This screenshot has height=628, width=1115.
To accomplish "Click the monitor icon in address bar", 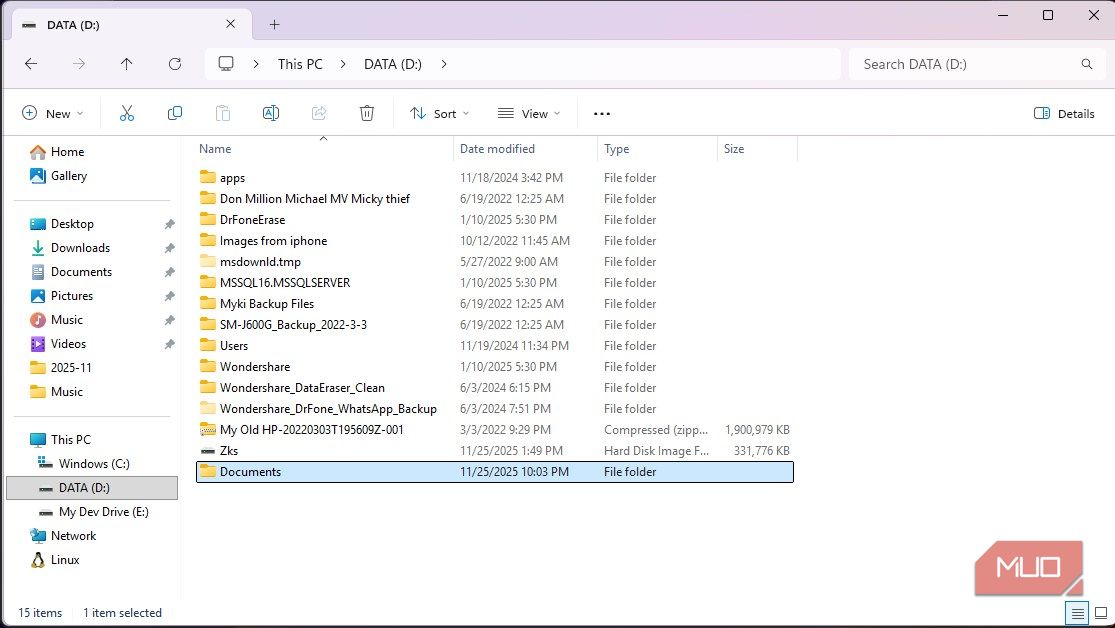I will click(x=226, y=64).
